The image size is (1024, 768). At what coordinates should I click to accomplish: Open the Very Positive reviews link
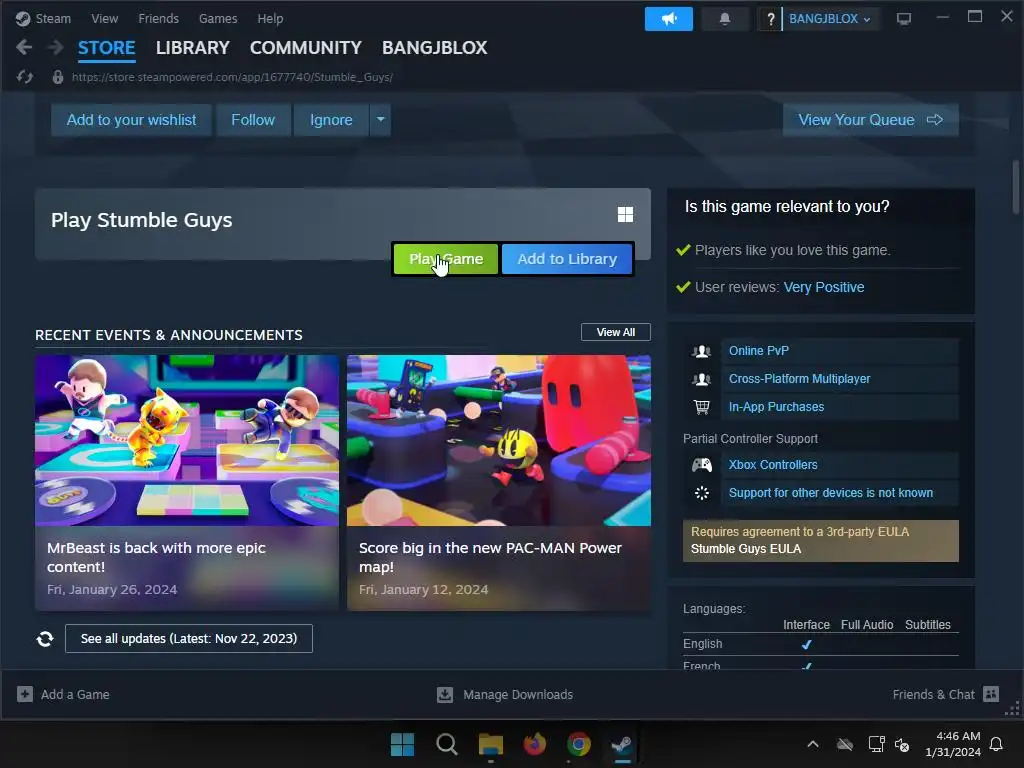824,287
